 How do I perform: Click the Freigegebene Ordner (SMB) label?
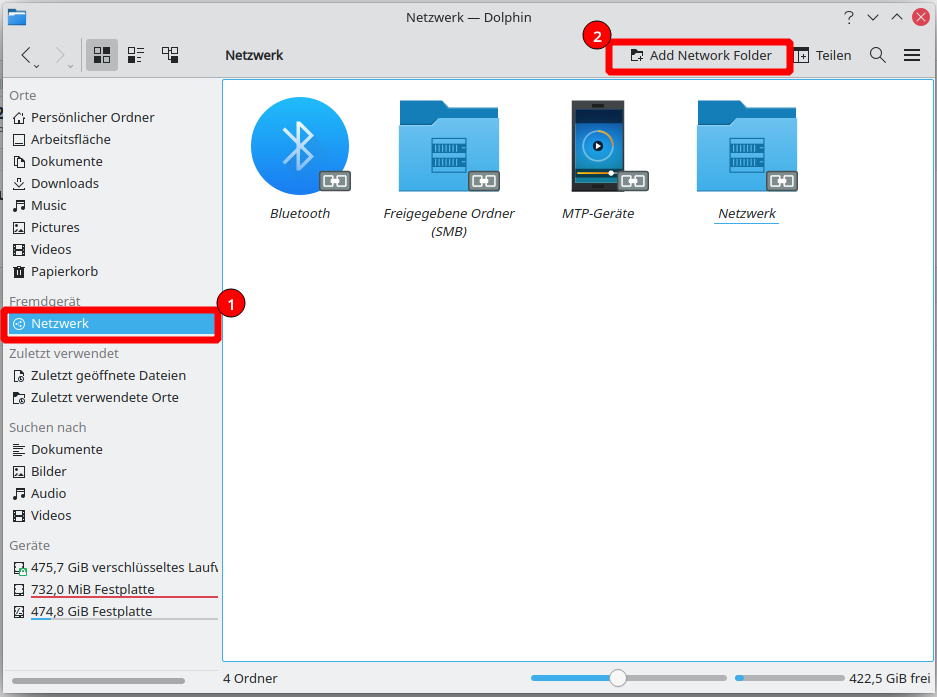pyautogui.click(x=449, y=222)
